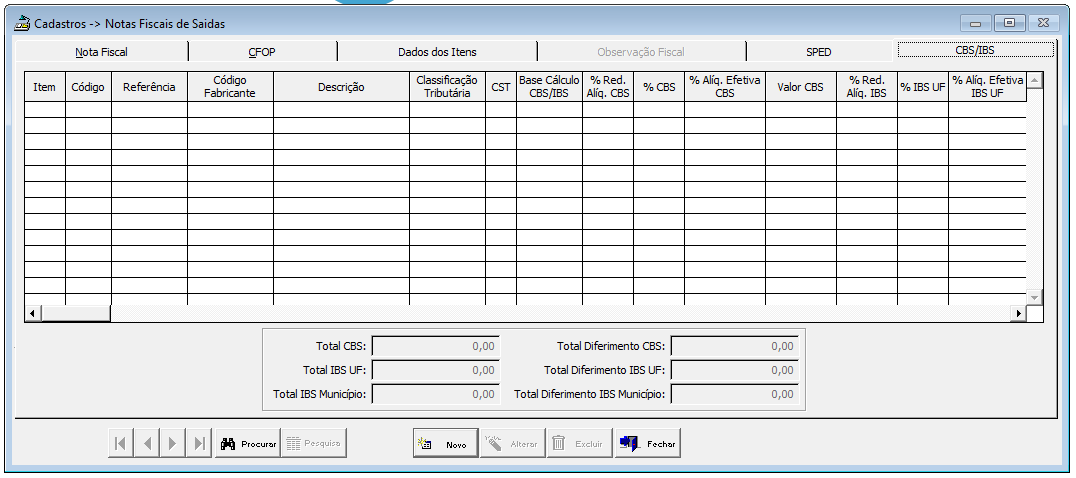Click the Alterar edit button

click(x=511, y=444)
